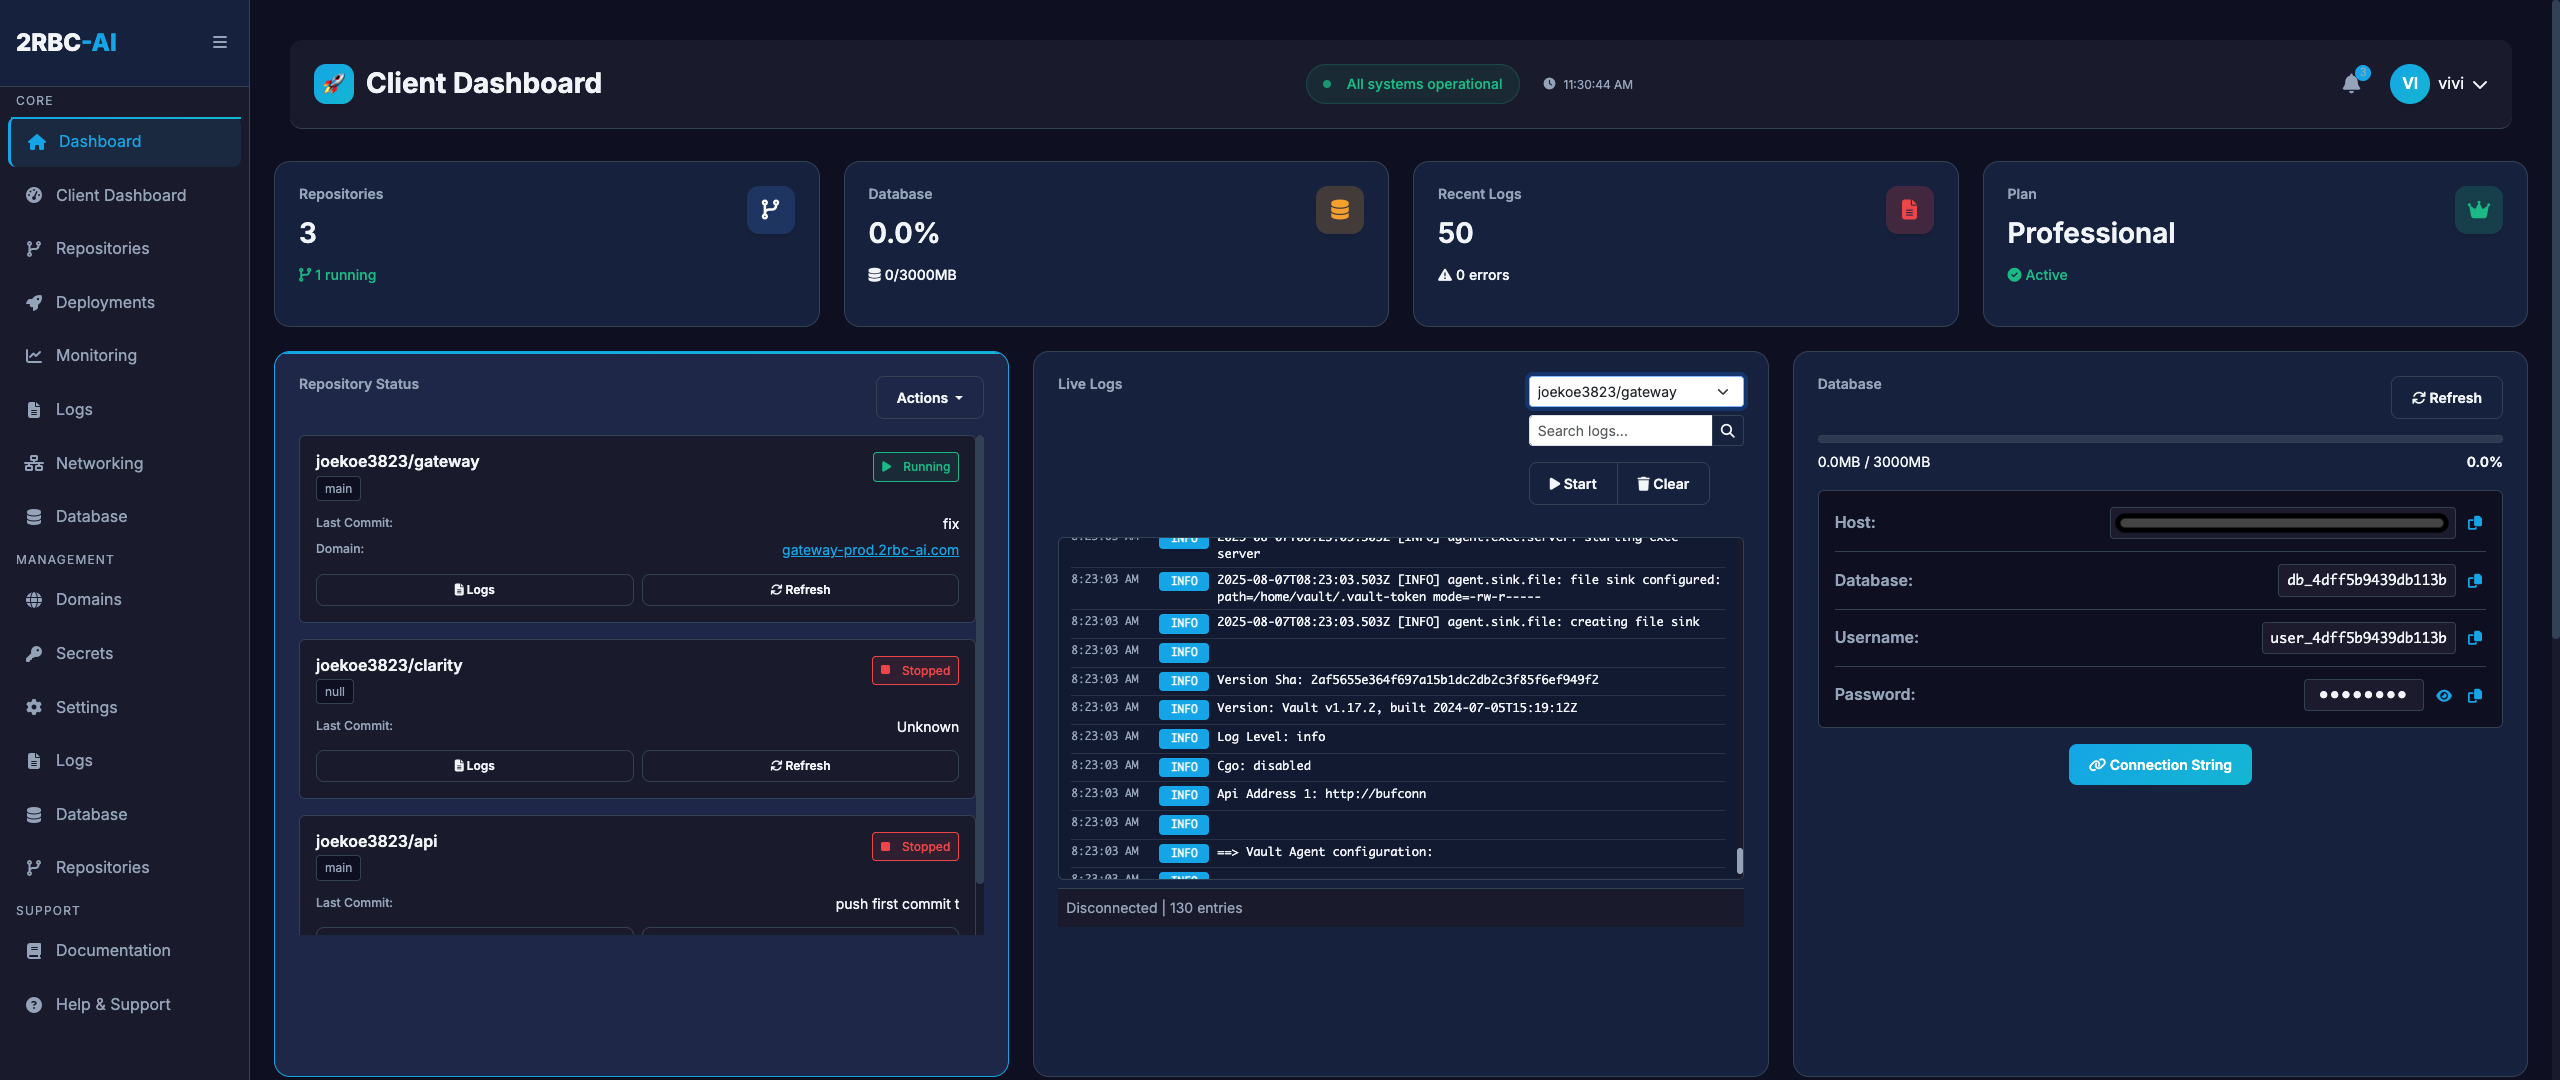This screenshot has height=1080, width=2560.
Task: Click the database storage usage bar
Action: [2158, 438]
